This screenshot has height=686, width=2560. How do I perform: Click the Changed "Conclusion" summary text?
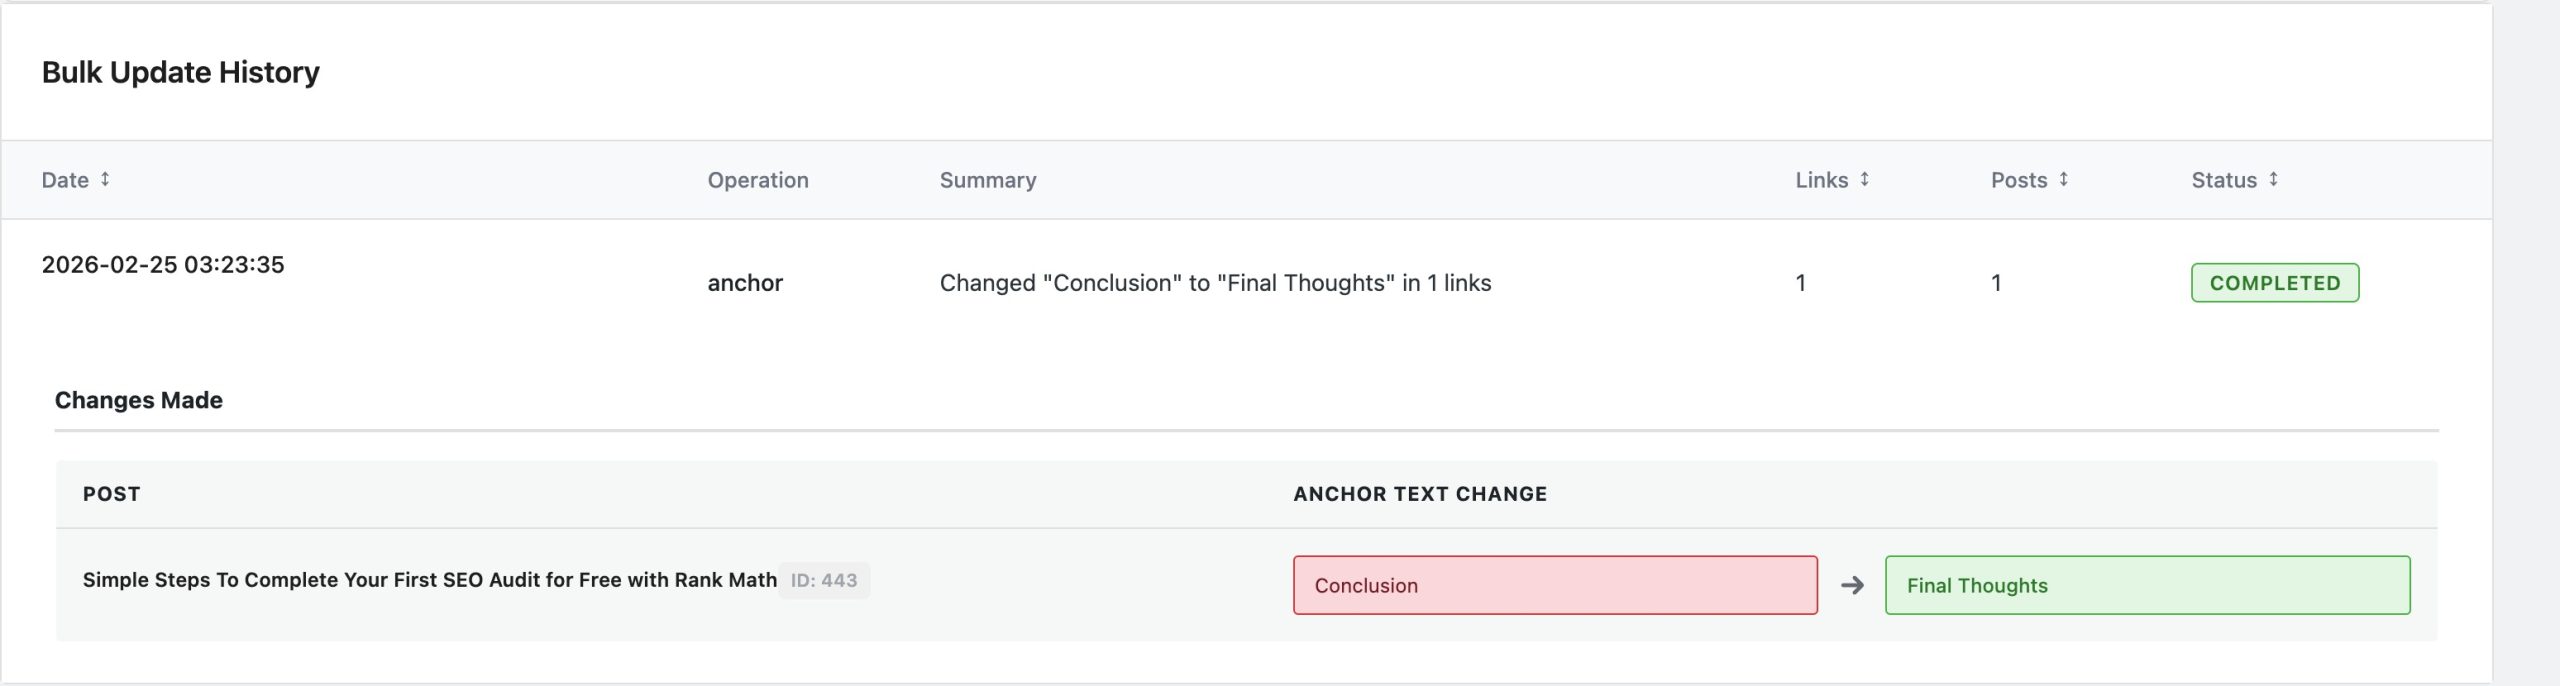(1215, 283)
